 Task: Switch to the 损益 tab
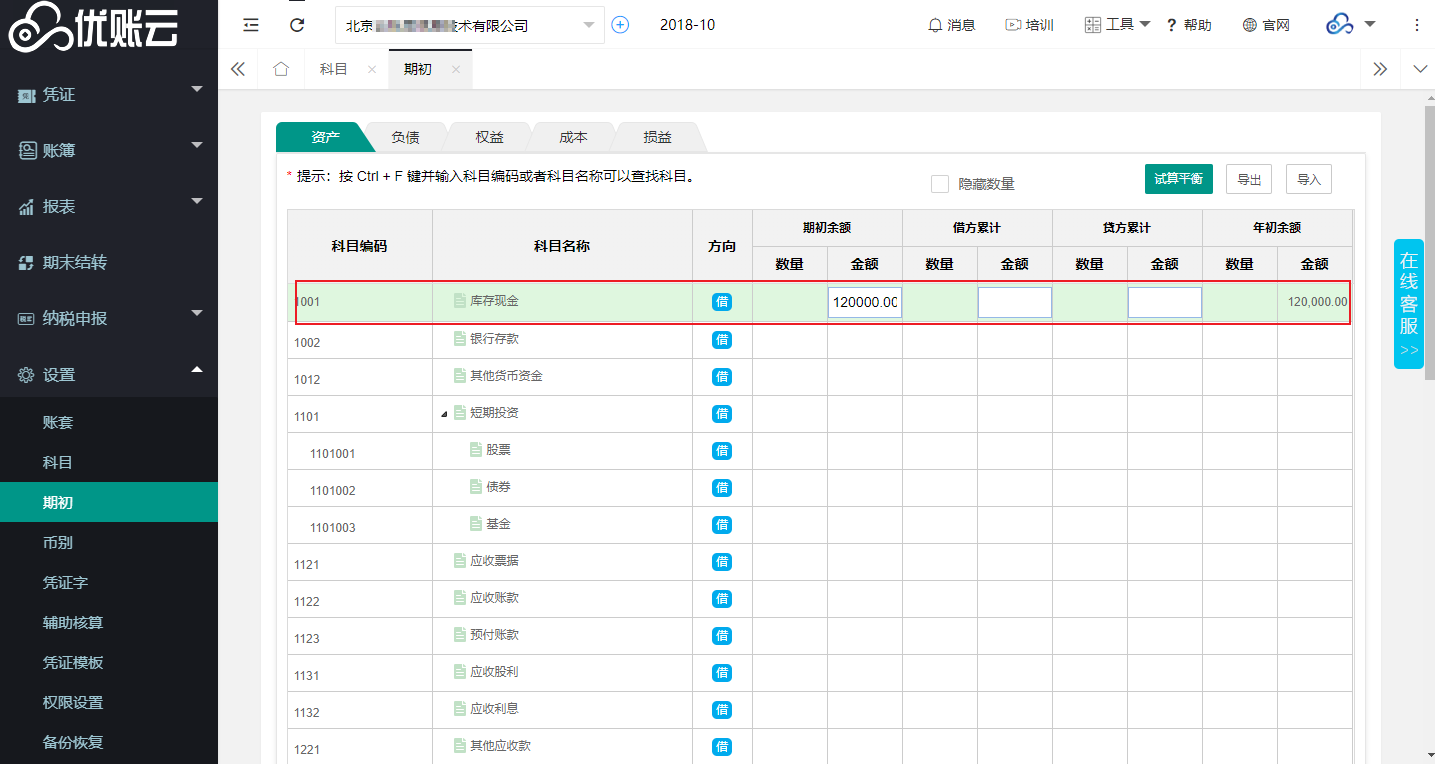pyautogui.click(x=657, y=137)
